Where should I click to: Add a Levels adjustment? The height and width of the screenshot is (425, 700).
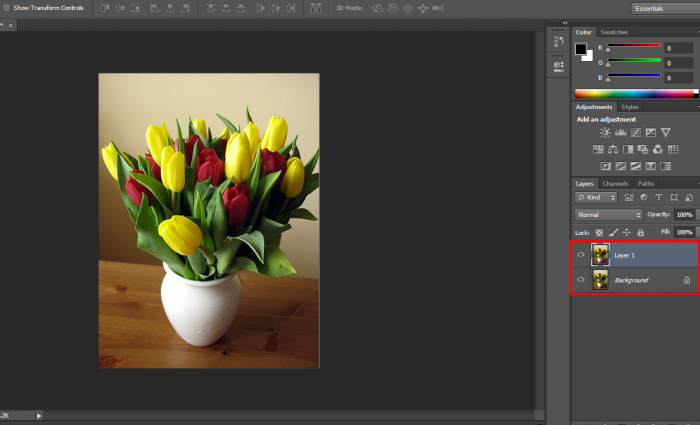click(620, 132)
